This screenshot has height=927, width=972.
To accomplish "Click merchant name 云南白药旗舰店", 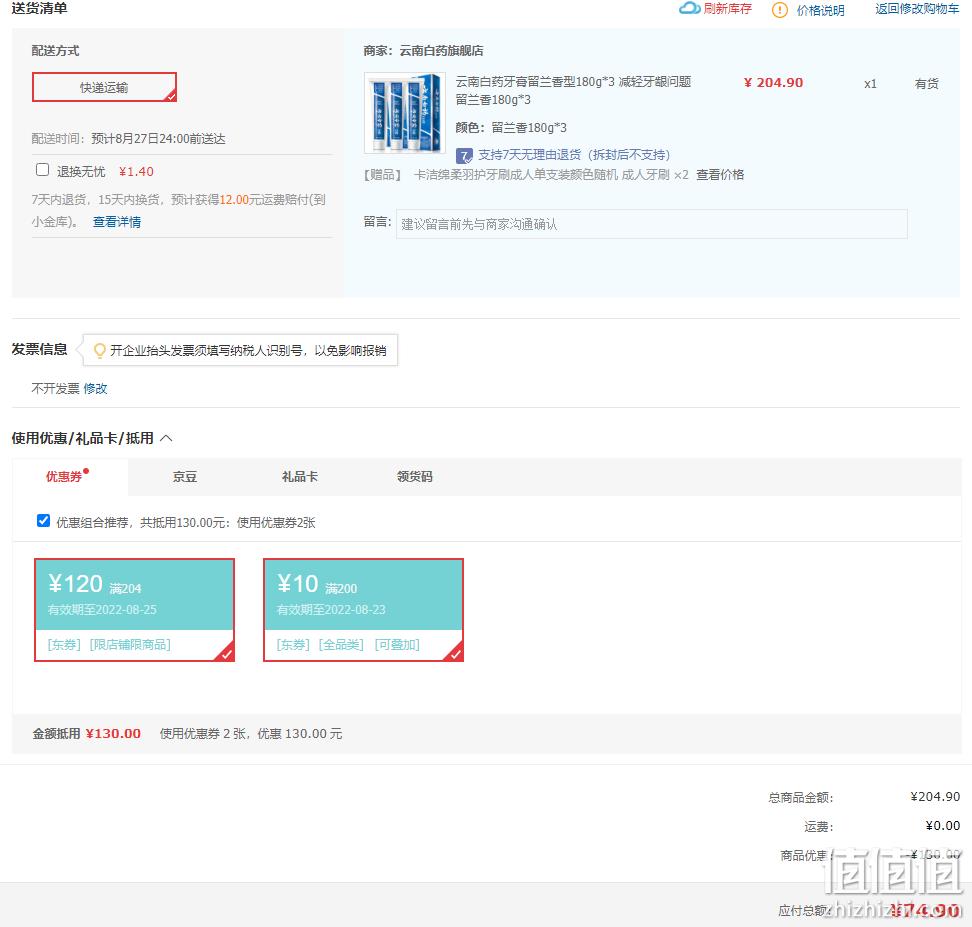I will (x=441, y=51).
